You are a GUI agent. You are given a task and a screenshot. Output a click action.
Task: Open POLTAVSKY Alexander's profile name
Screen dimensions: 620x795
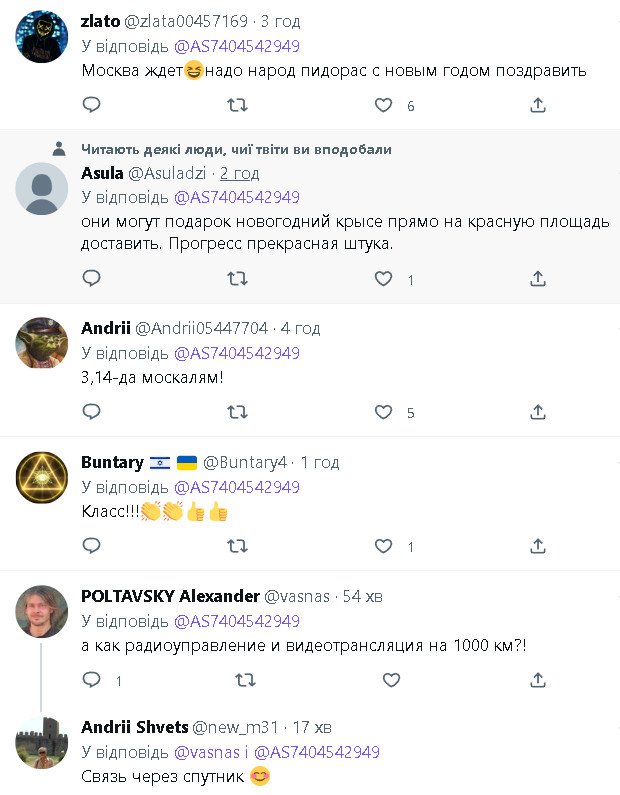click(x=170, y=596)
